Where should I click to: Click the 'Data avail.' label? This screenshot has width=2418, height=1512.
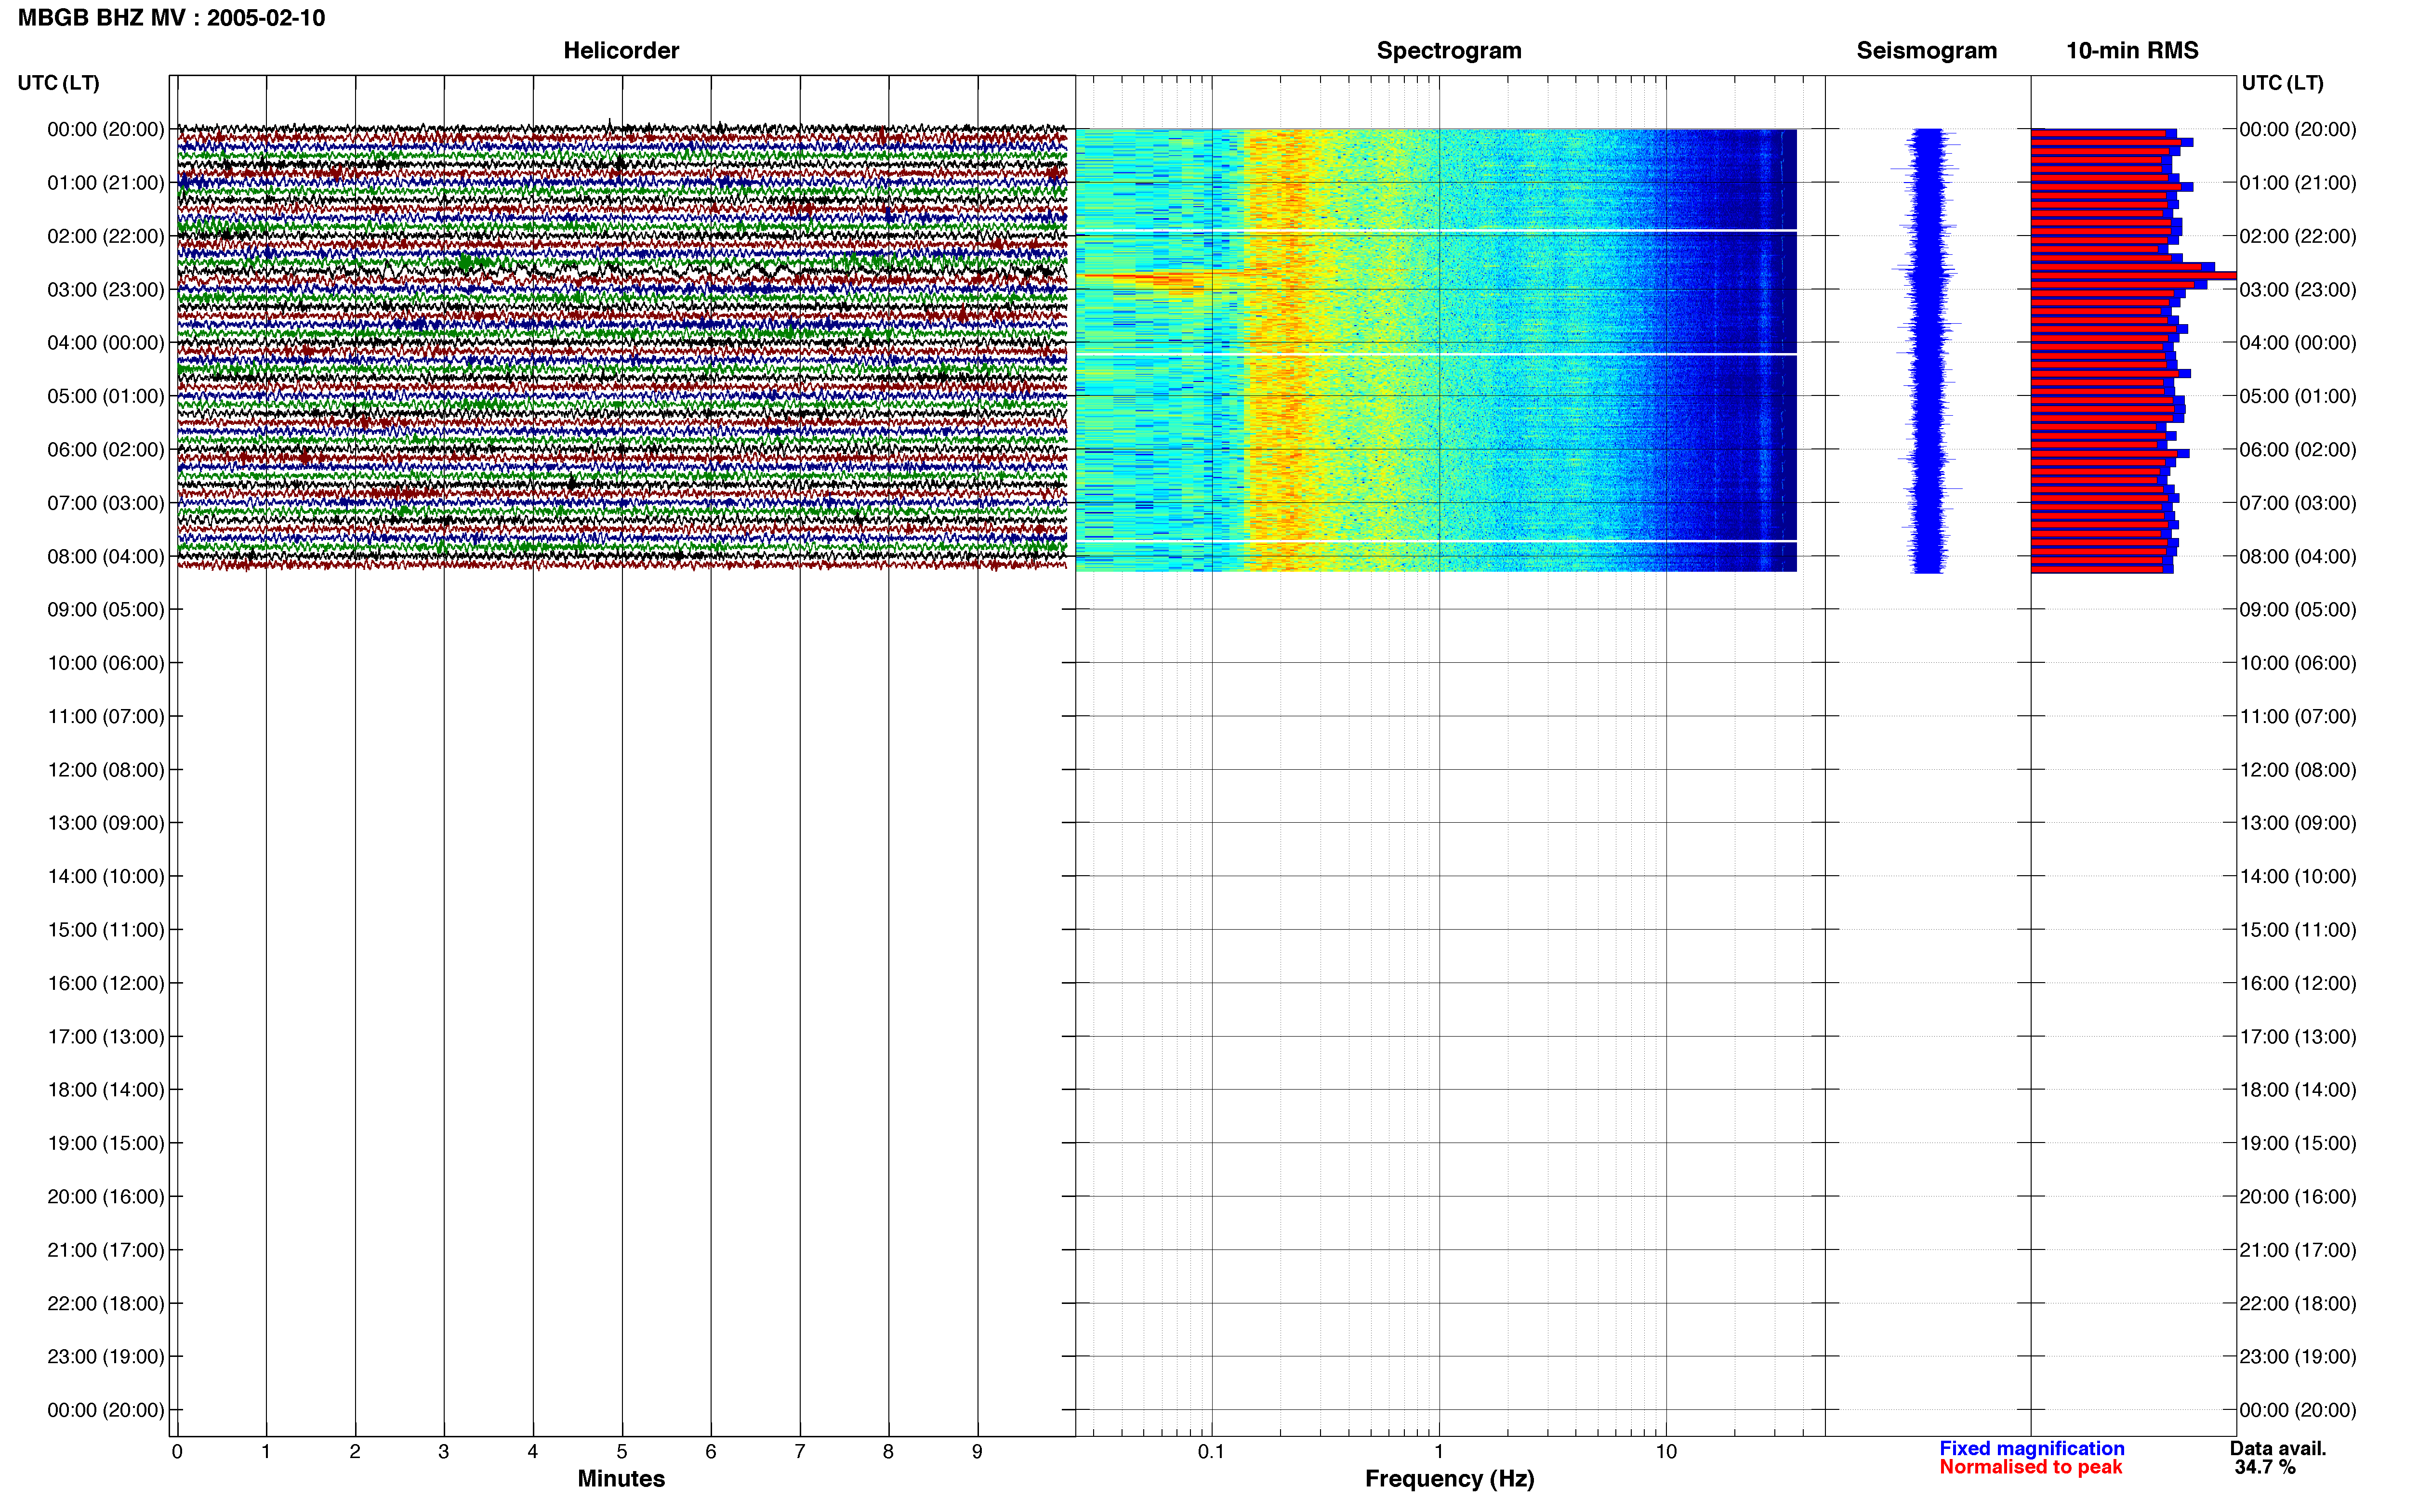[x=2278, y=1448]
